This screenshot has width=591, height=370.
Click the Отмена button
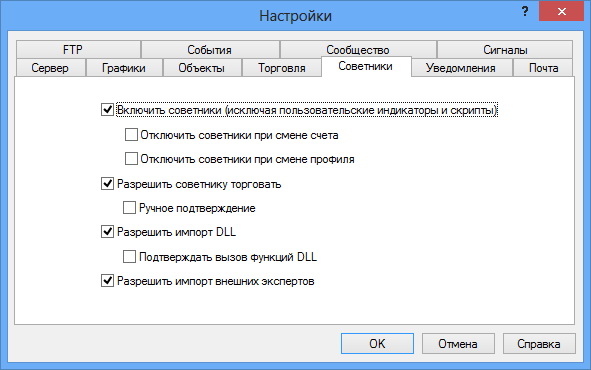tap(458, 343)
